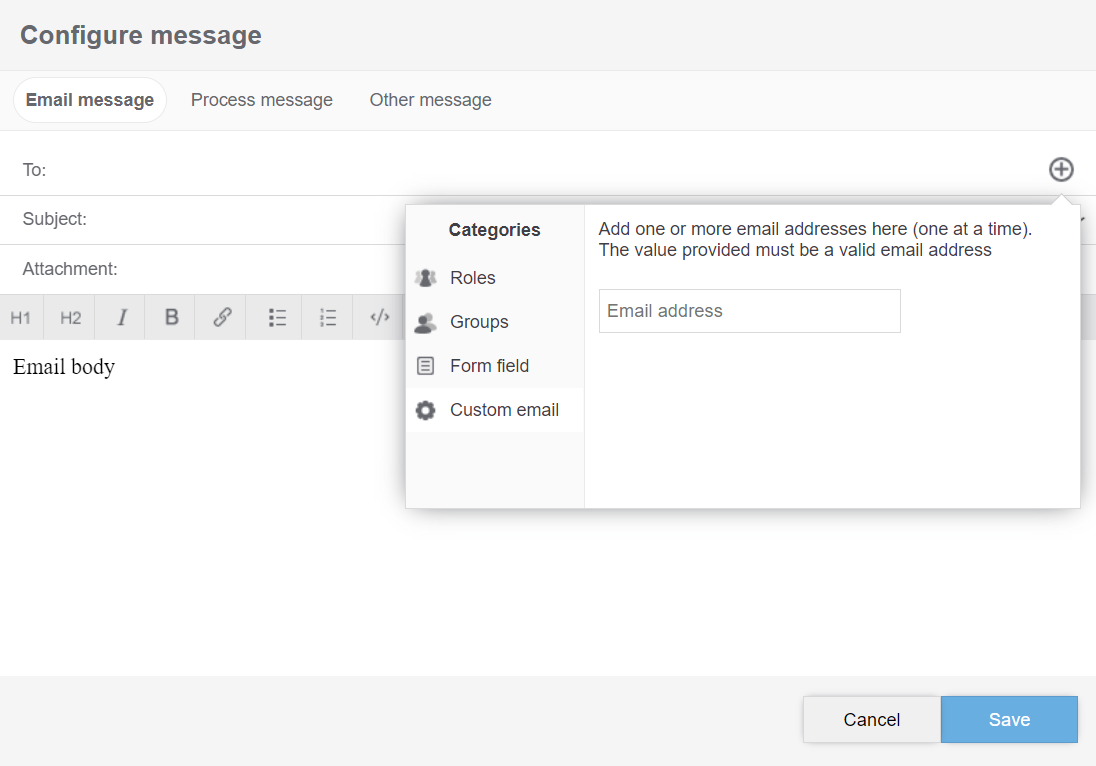Click the add recipient plus icon
The width and height of the screenshot is (1096, 766).
pyautogui.click(x=1061, y=169)
